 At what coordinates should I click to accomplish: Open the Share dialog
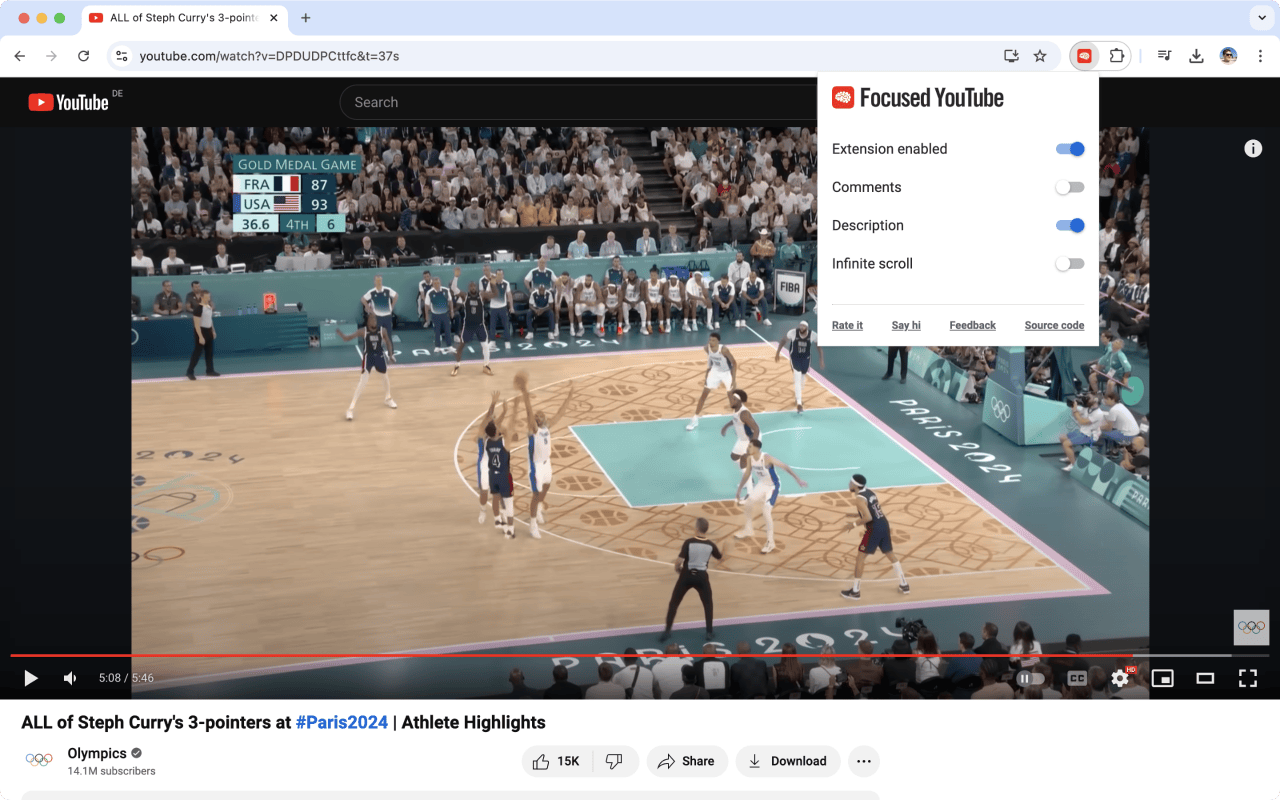point(687,761)
